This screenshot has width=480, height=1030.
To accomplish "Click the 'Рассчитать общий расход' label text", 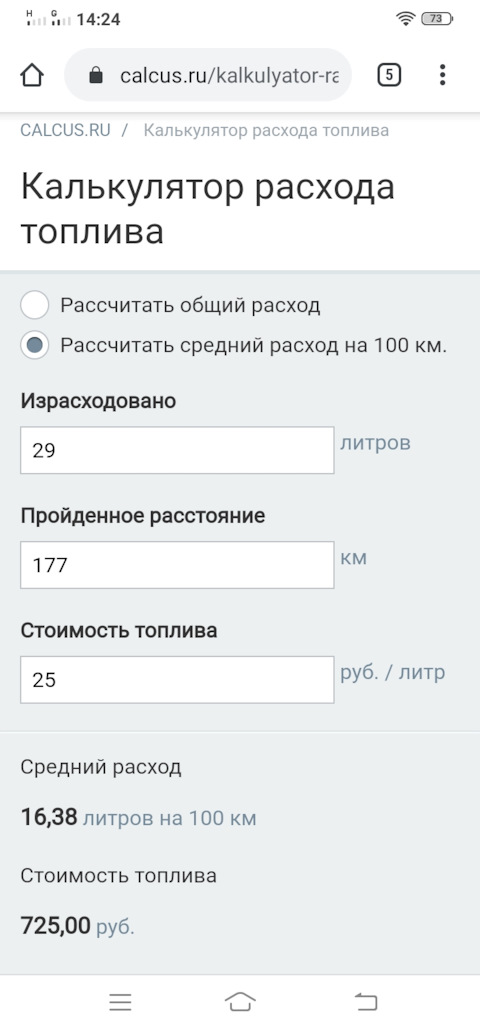I will (x=190, y=305).
